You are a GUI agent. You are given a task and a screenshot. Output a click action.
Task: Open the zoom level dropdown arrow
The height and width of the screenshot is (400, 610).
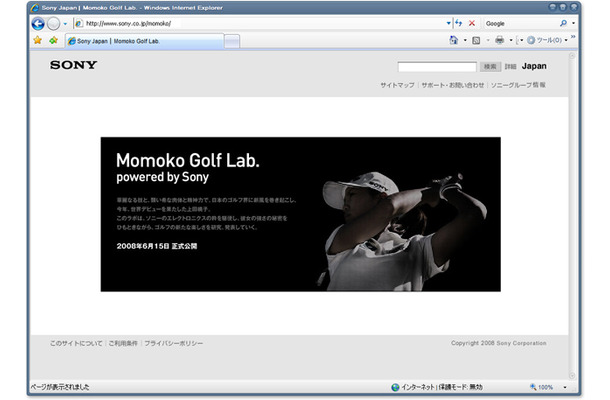[565, 387]
